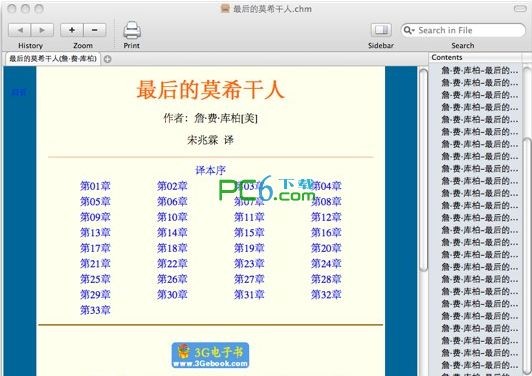
Task: Open chapter 第11章
Action: pos(249,217)
